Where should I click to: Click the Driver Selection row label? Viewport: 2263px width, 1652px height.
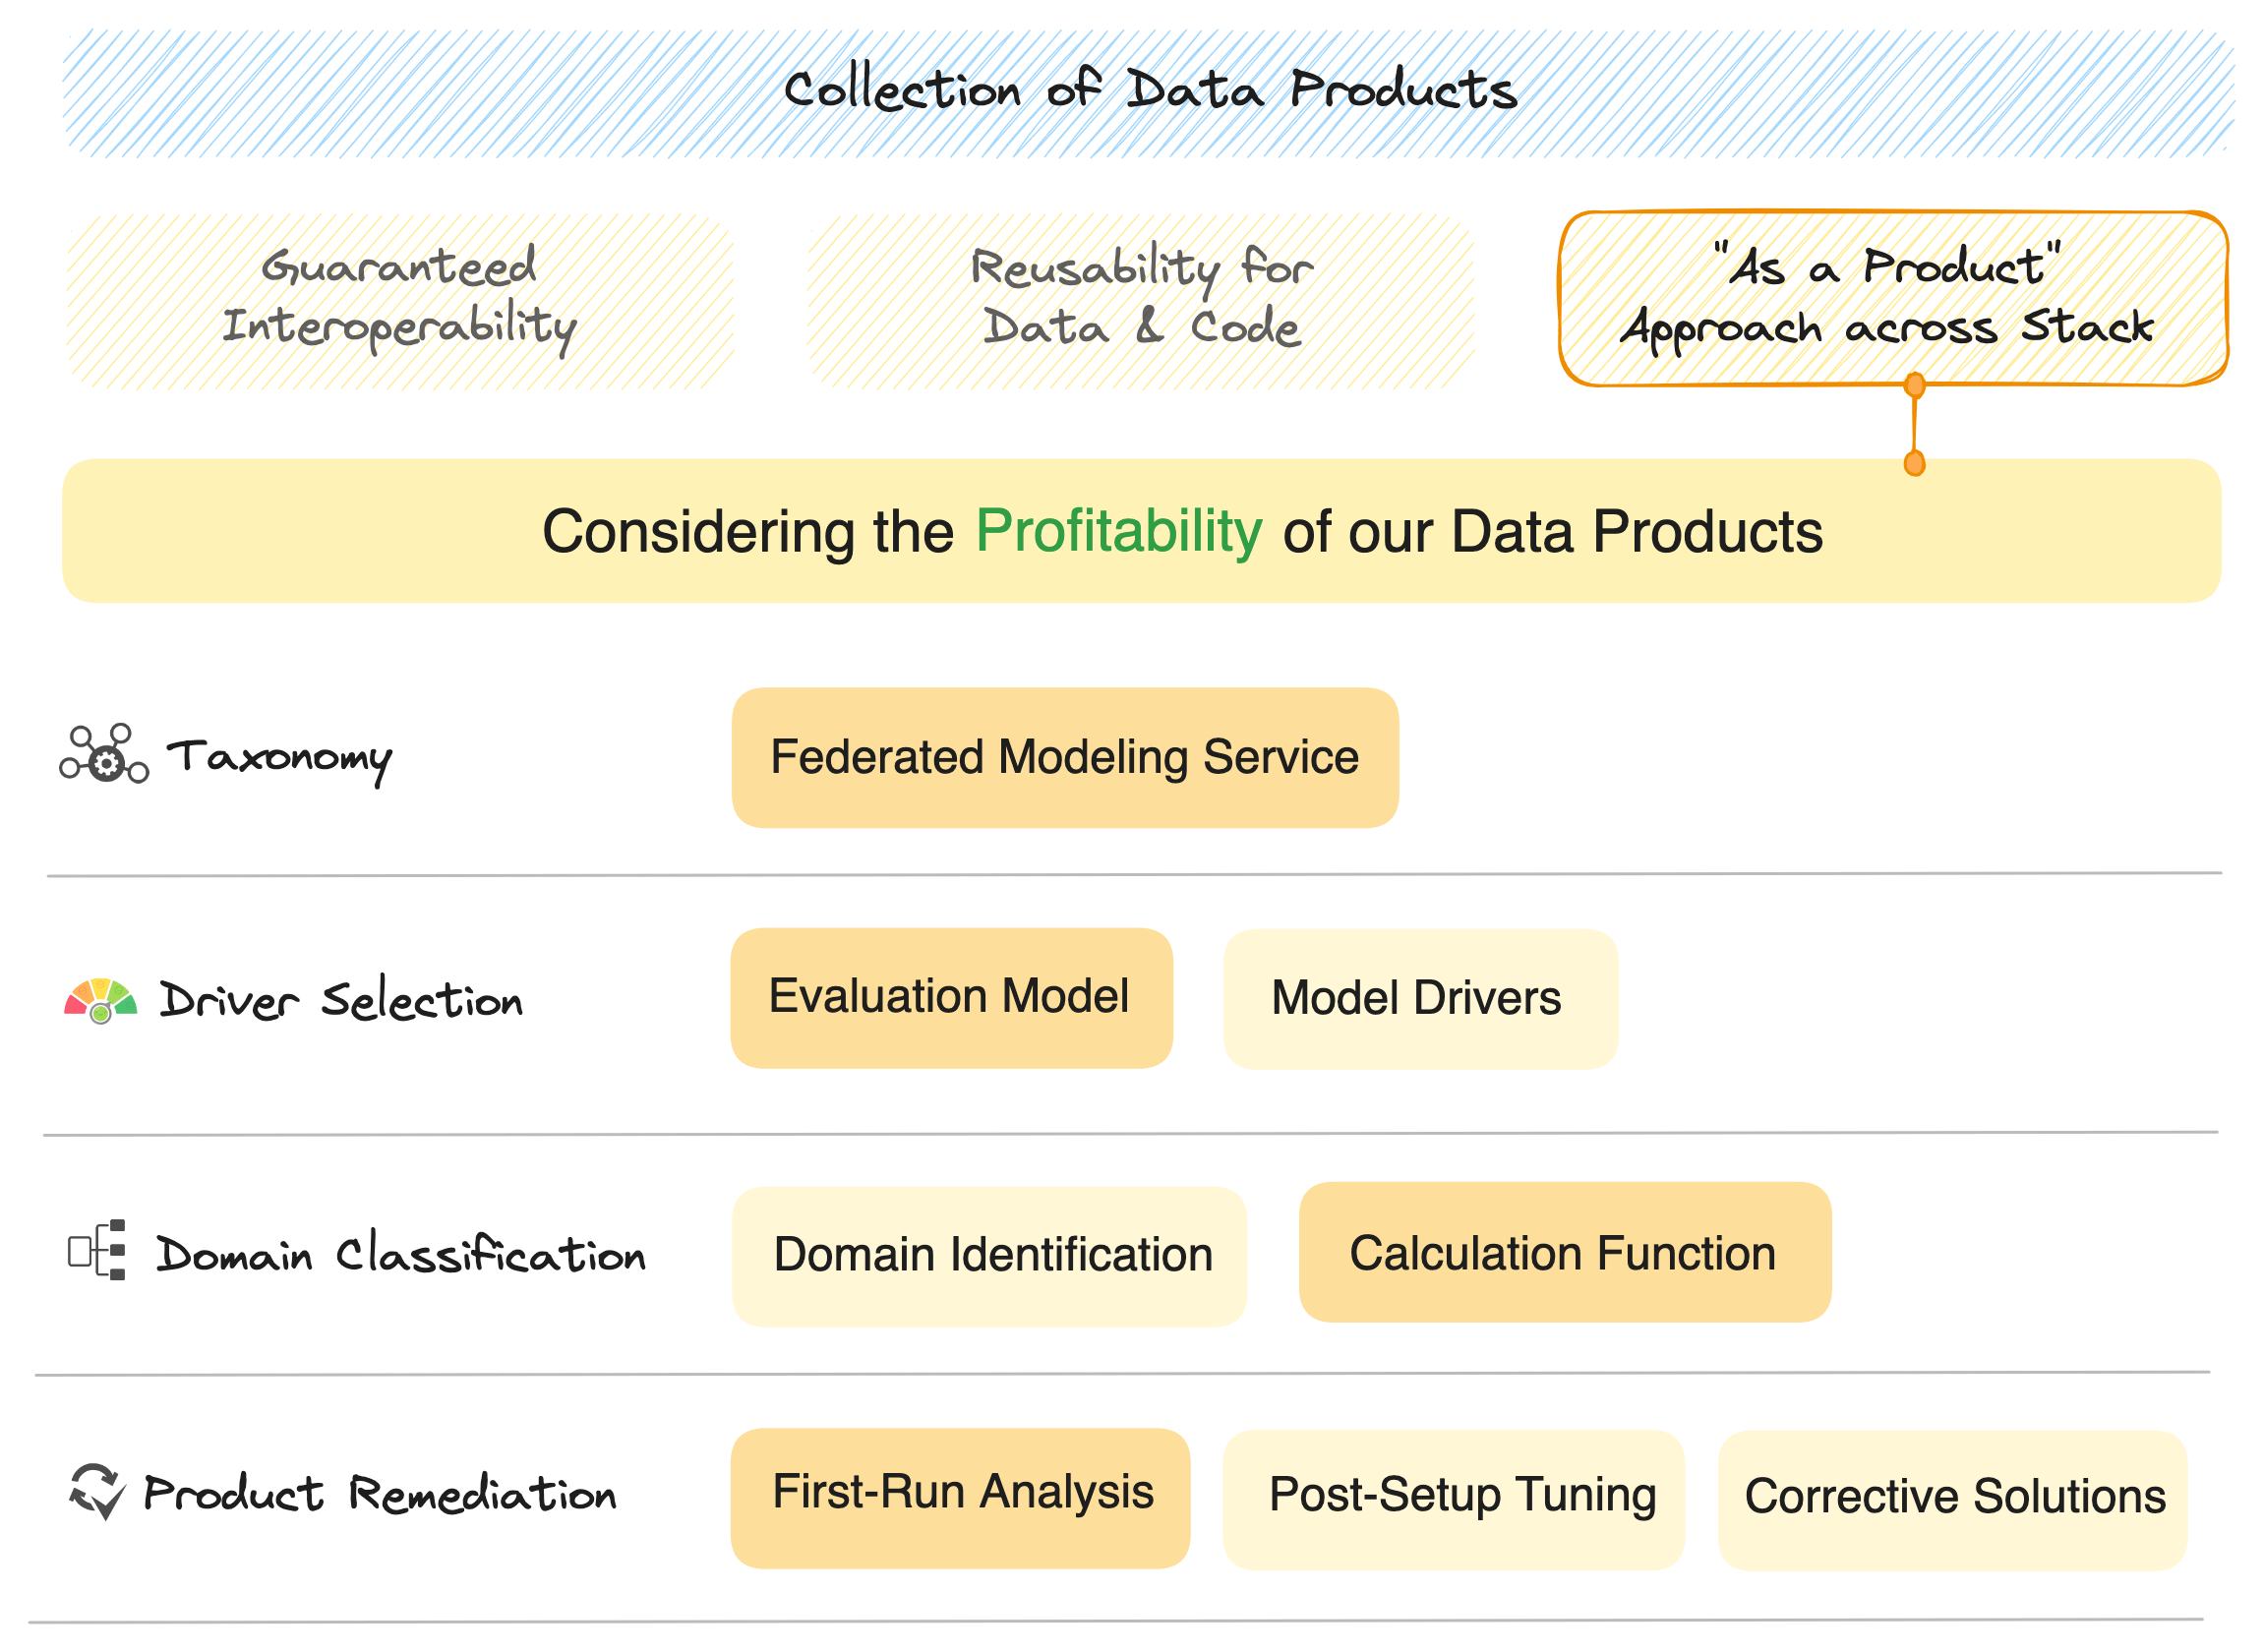click(341, 1001)
